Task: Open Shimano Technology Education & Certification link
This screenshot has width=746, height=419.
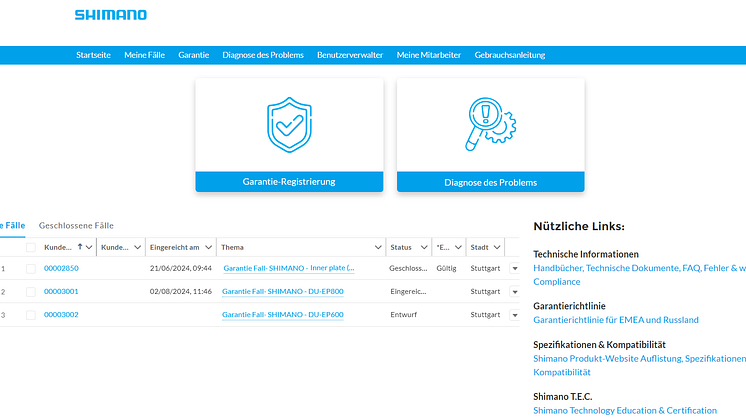Action: tap(625, 410)
